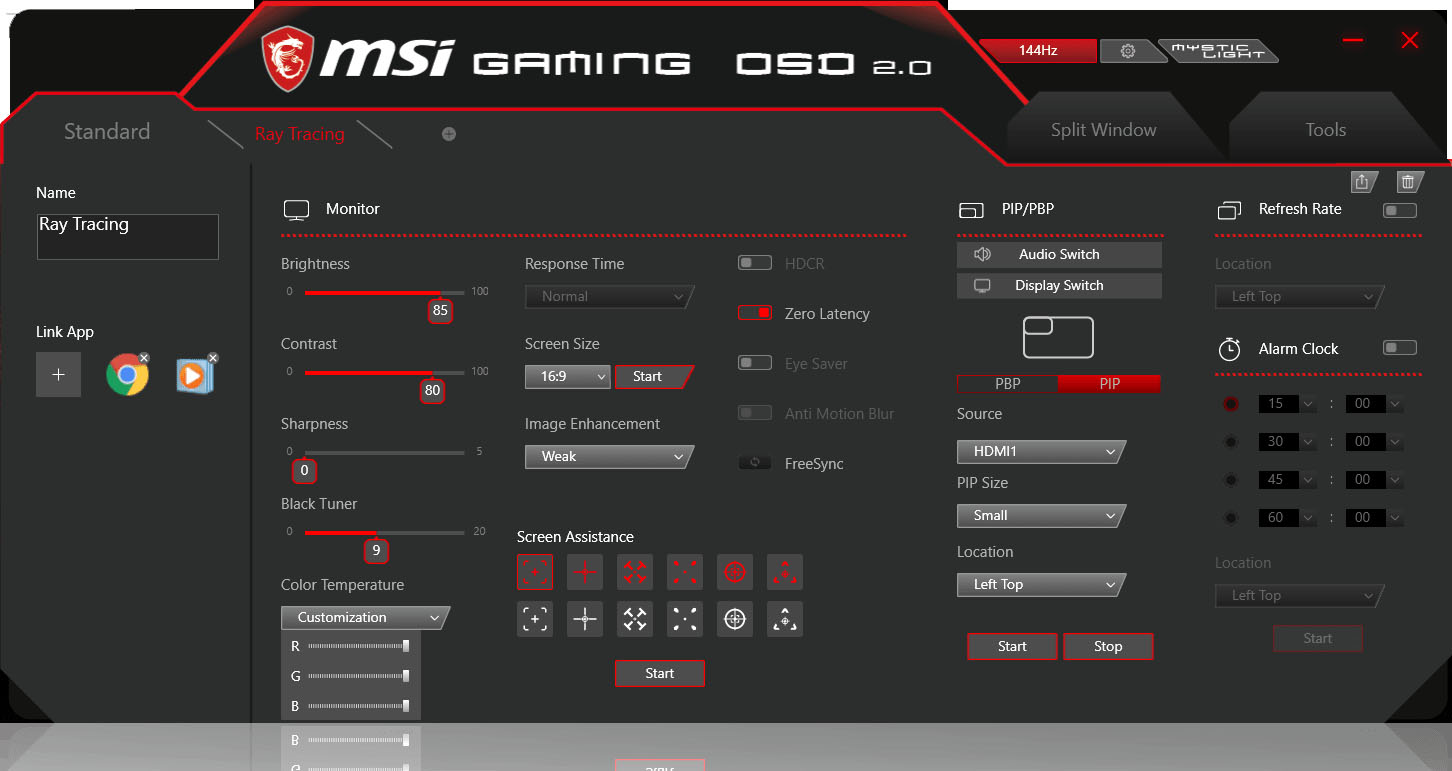The image size is (1452, 771).
Task: Click the MSI dragon shield logo
Action: [x=287, y=59]
